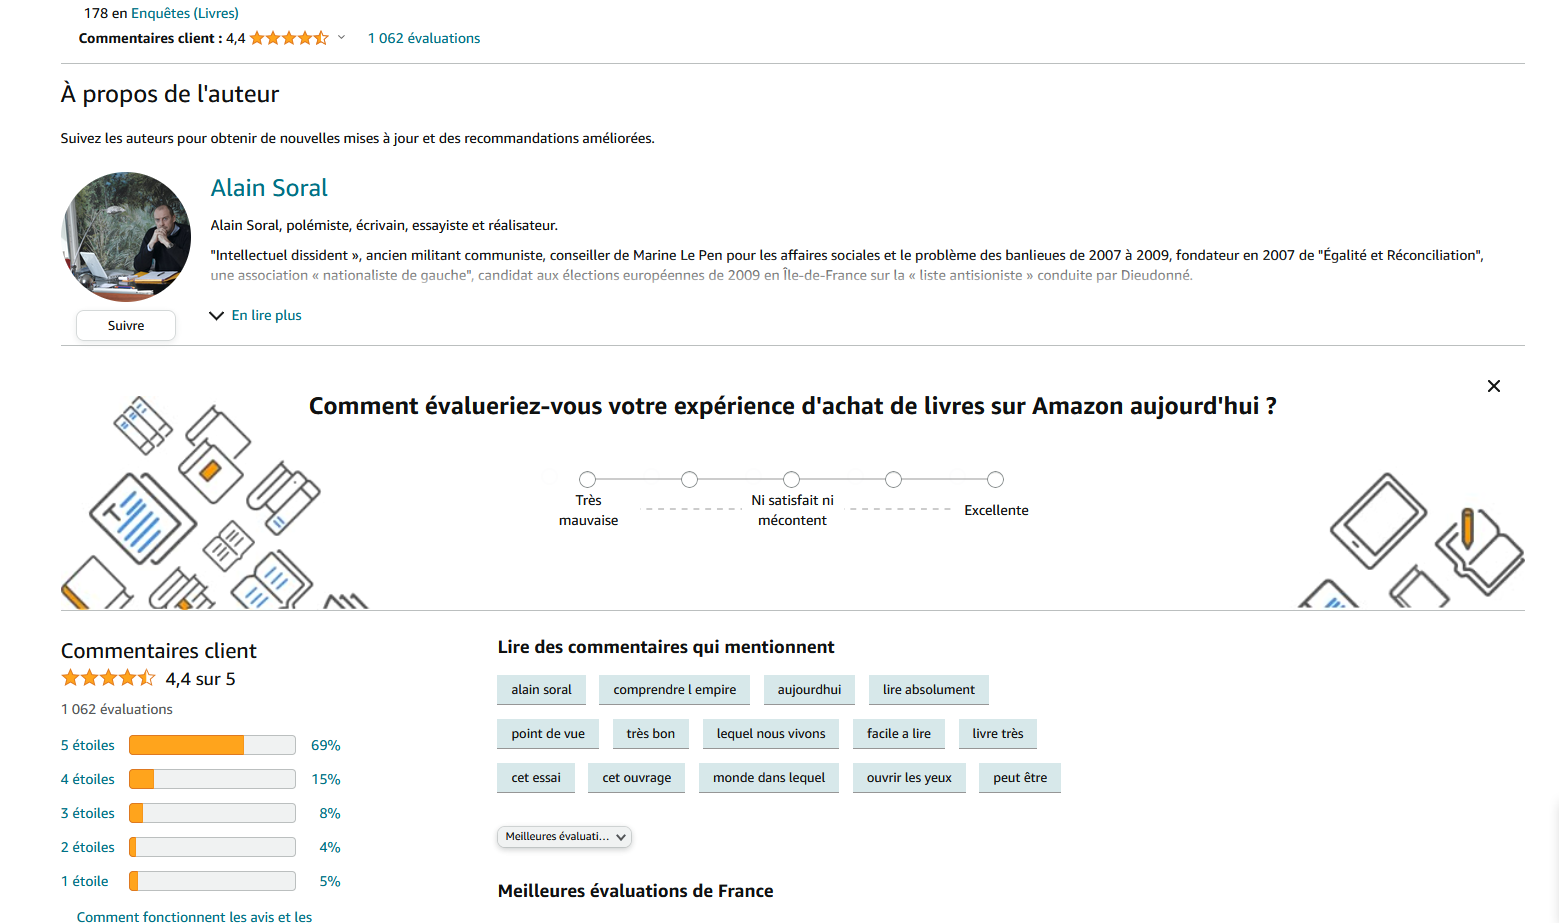Choose the second survey rating circle

pos(689,479)
